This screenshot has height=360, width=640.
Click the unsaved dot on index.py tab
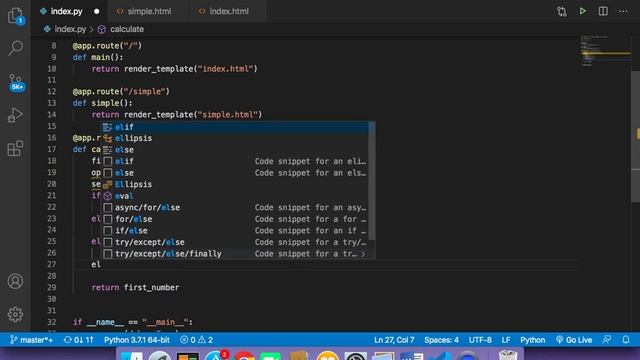click(x=96, y=11)
